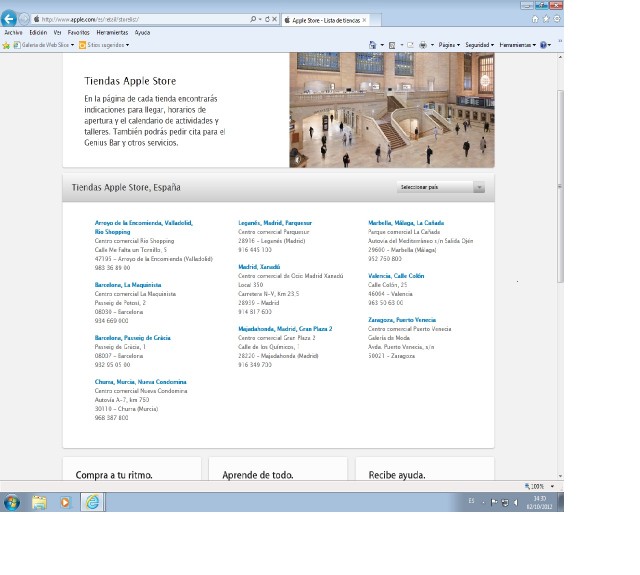The image size is (640, 575).
Task: Go back with the blue back arrow
Action: point(9,18)
